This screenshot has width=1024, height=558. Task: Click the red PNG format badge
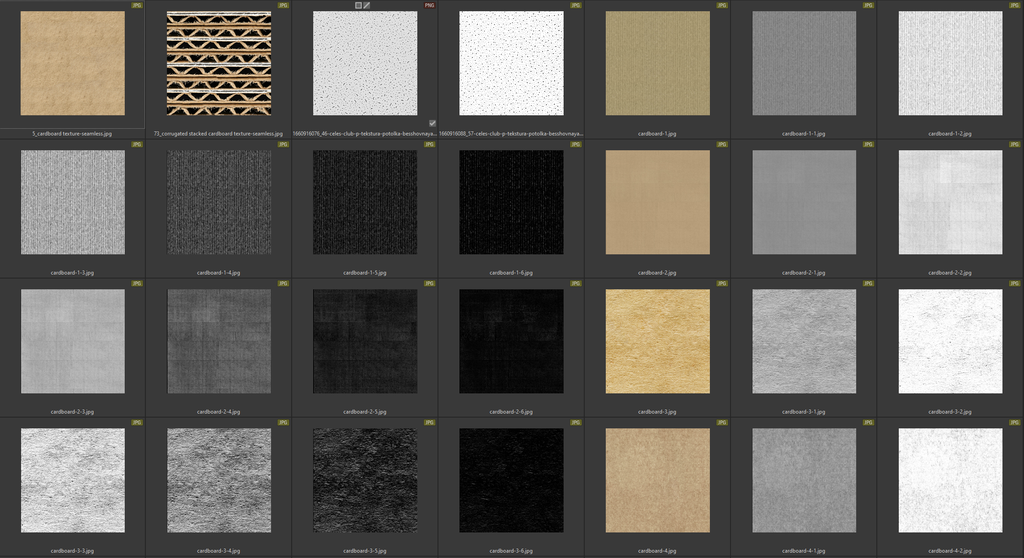pos(429,5)
